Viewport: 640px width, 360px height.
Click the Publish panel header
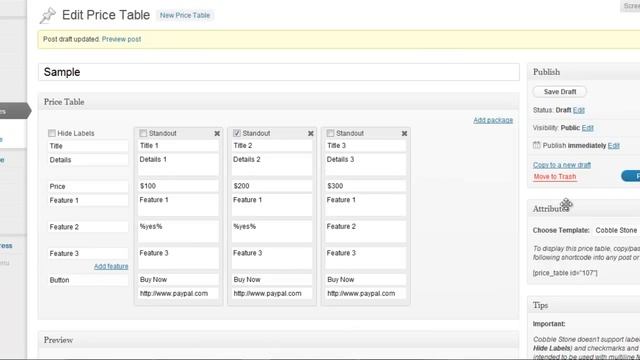tap(584, 72)
